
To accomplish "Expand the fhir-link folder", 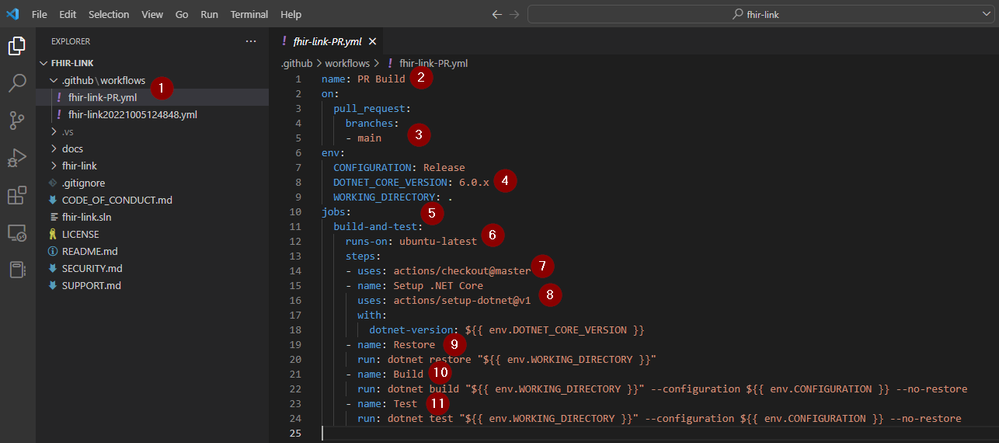I will (x=152, y=166).
